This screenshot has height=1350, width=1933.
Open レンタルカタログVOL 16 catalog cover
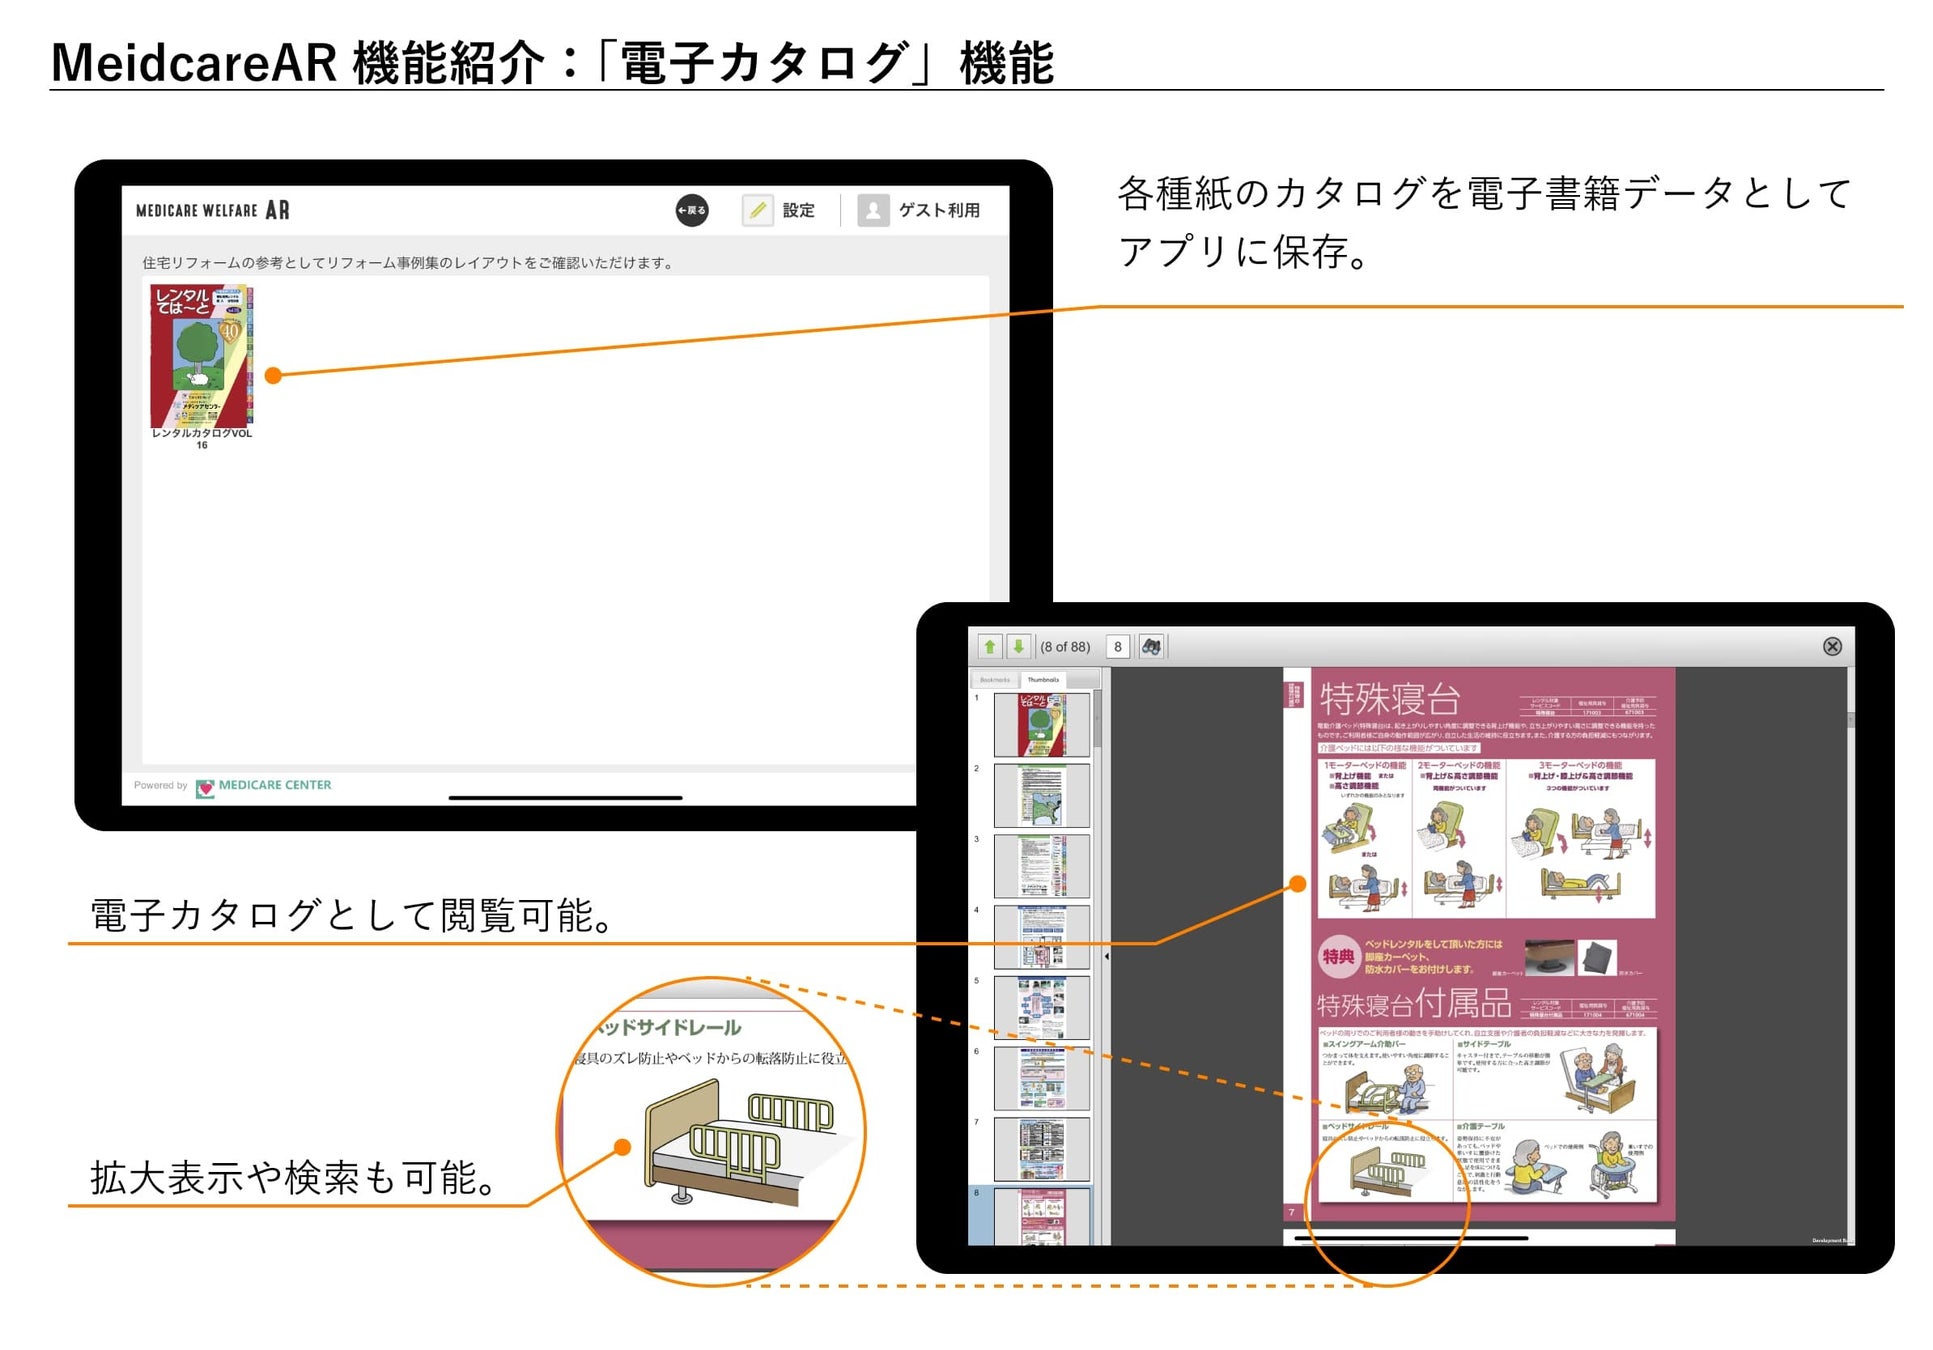point(201,357)
